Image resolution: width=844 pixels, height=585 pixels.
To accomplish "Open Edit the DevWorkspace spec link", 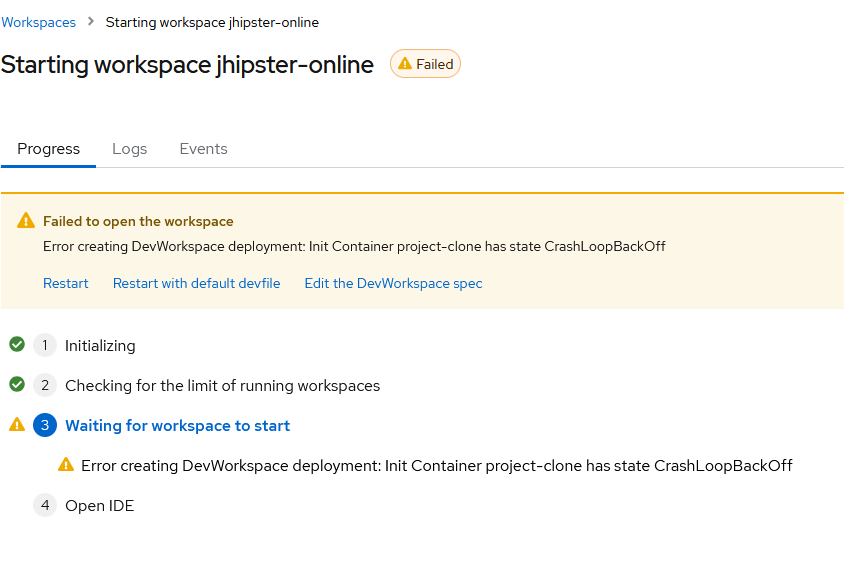I will 393,283.
